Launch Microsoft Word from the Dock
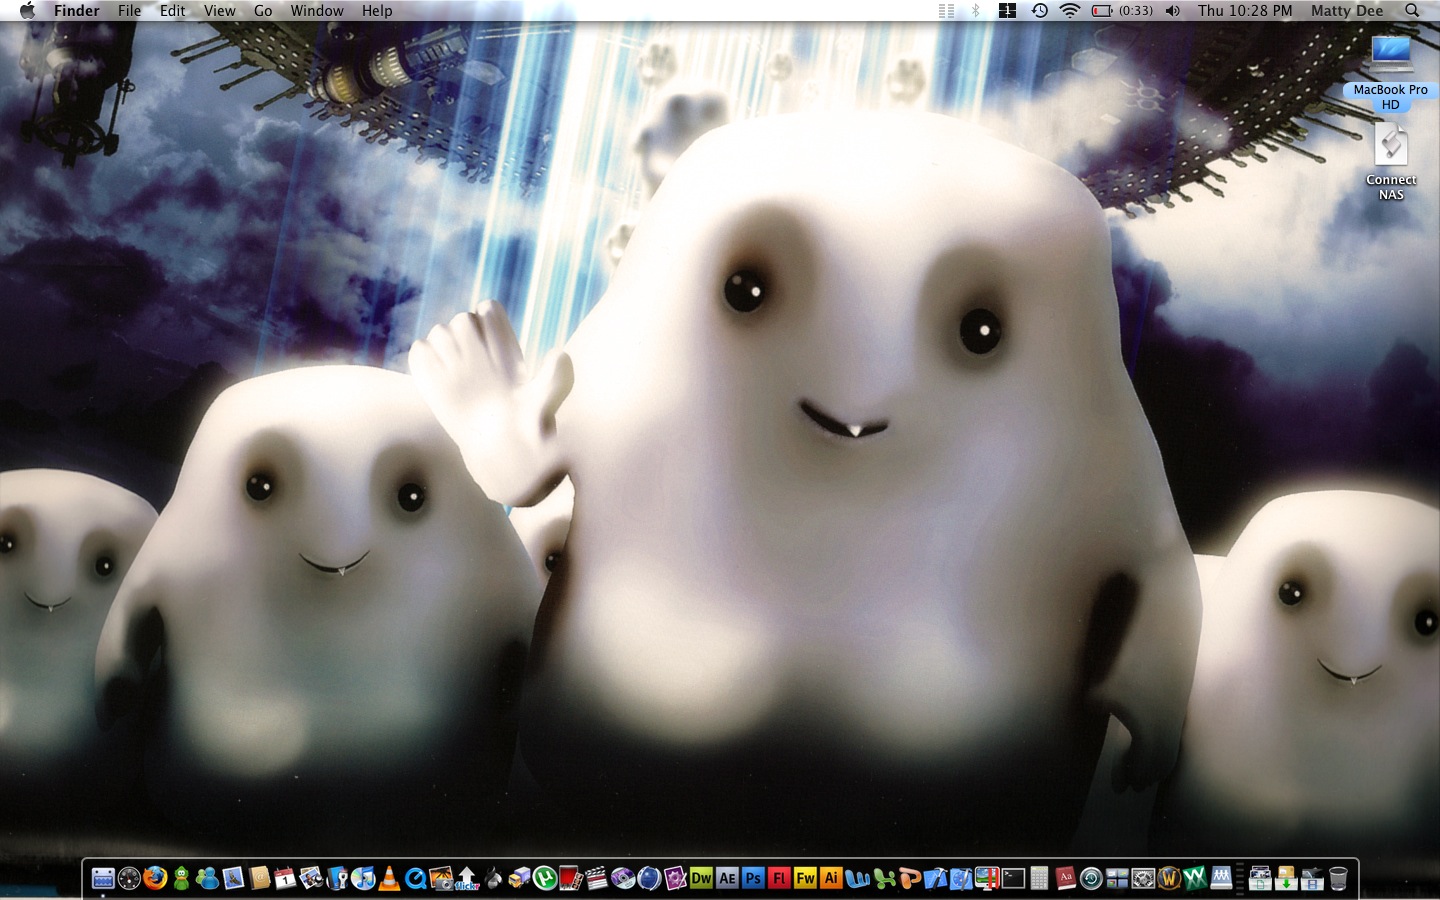1440x900 pixels. pos(857,878)
